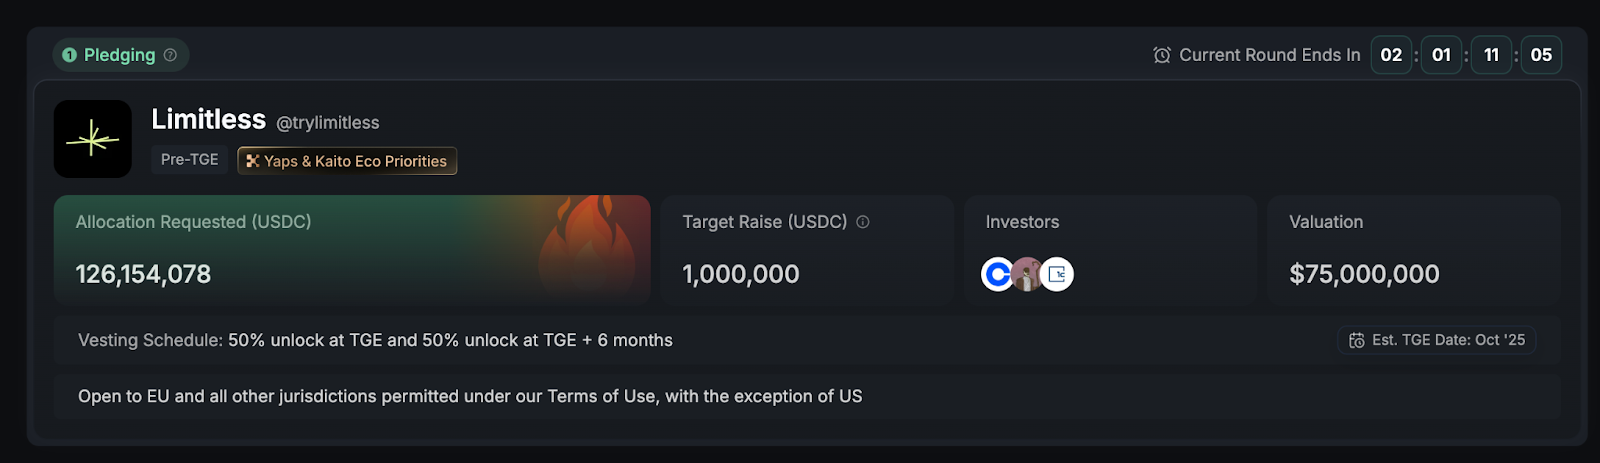This screenshot has width=1600, height=463.
Task: Click the info icon beside Target Raise
Action: (863, 222)
